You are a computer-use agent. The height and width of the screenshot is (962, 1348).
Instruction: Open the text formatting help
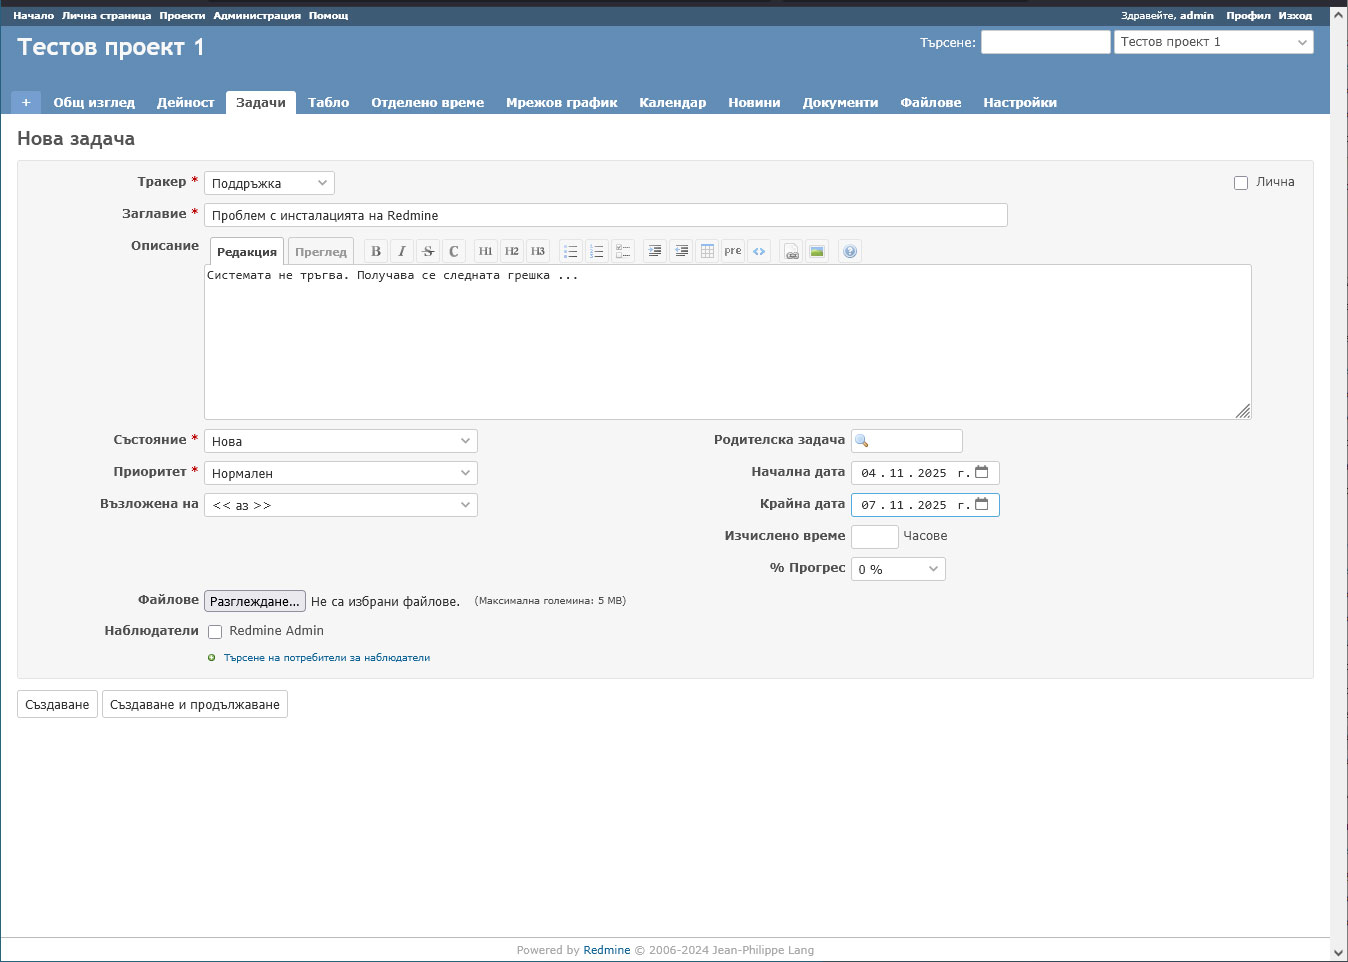(x=850, y=251)
